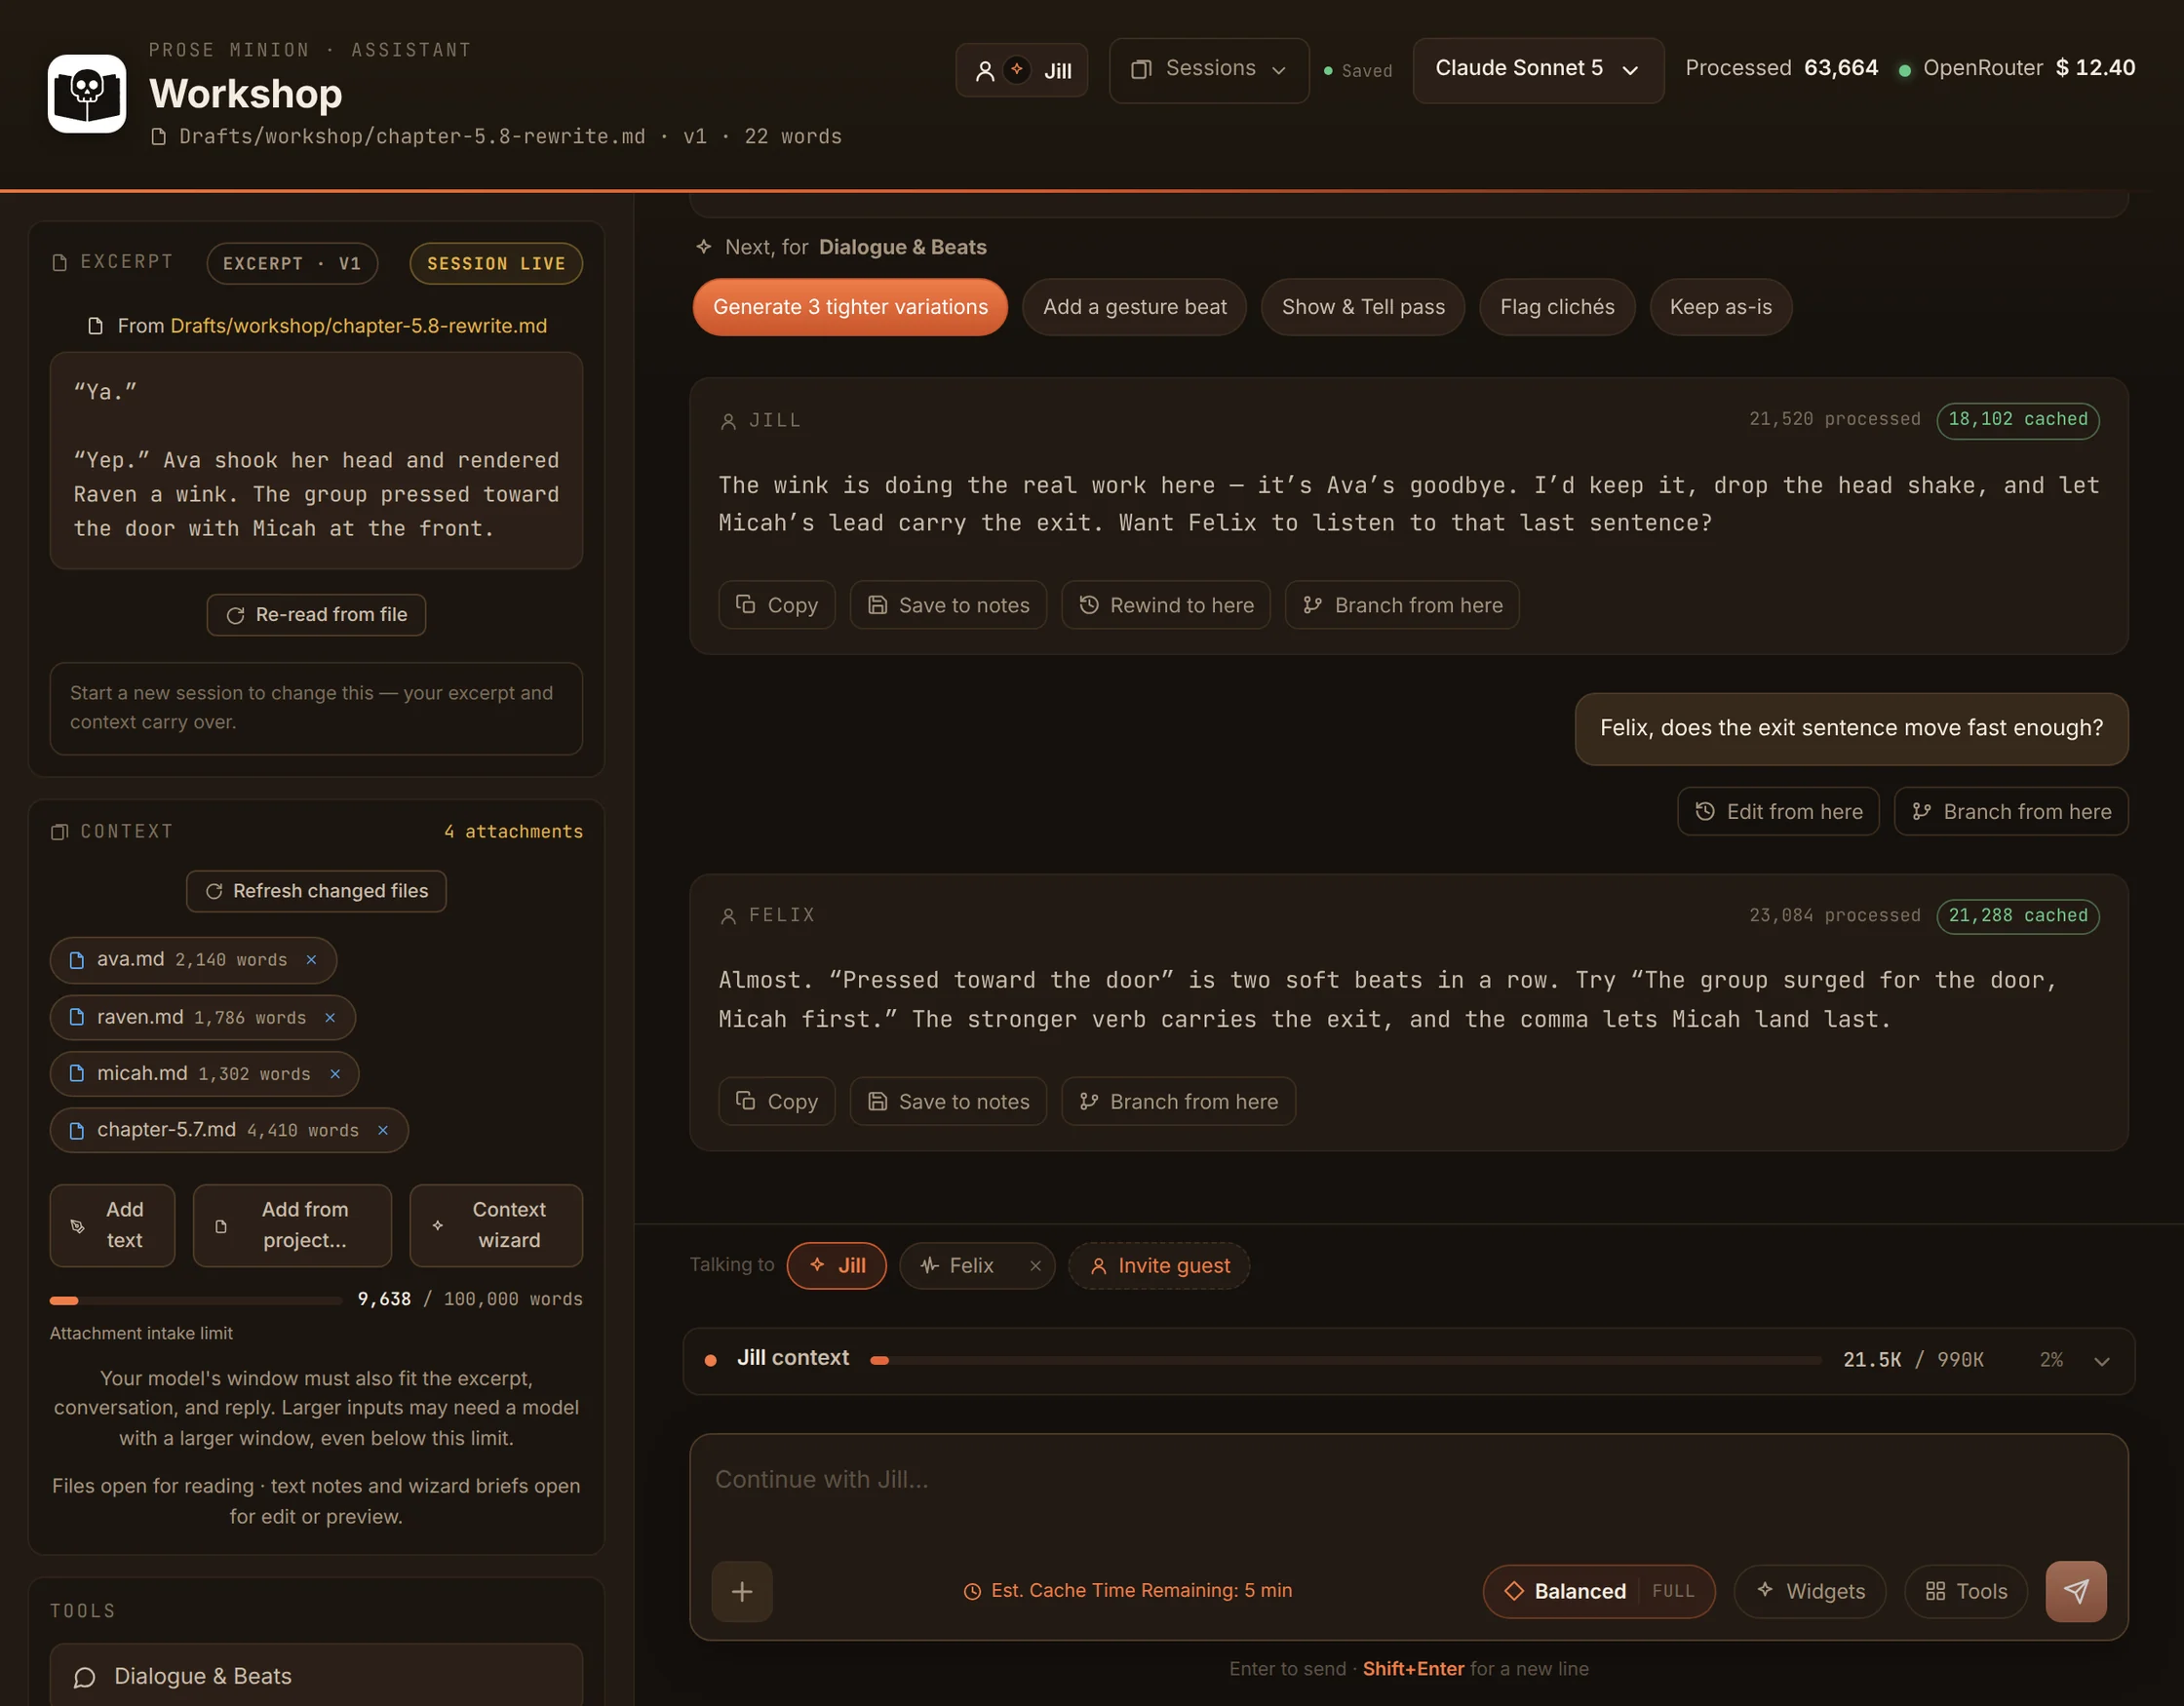2184x1706 pixels.
Task: Copy Jill's reply
Action: [x=777, y=605]
